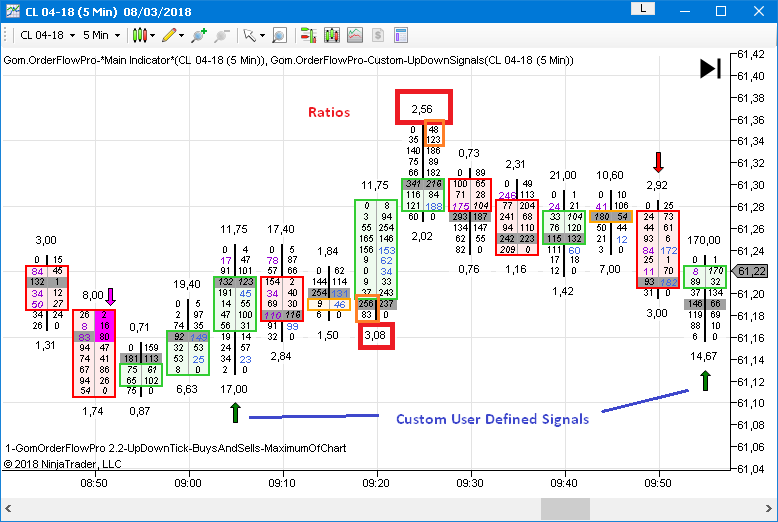The width and height of the screenshot is (778, 522).
Task: Close the chart window
Action: [x=759, y=11]
